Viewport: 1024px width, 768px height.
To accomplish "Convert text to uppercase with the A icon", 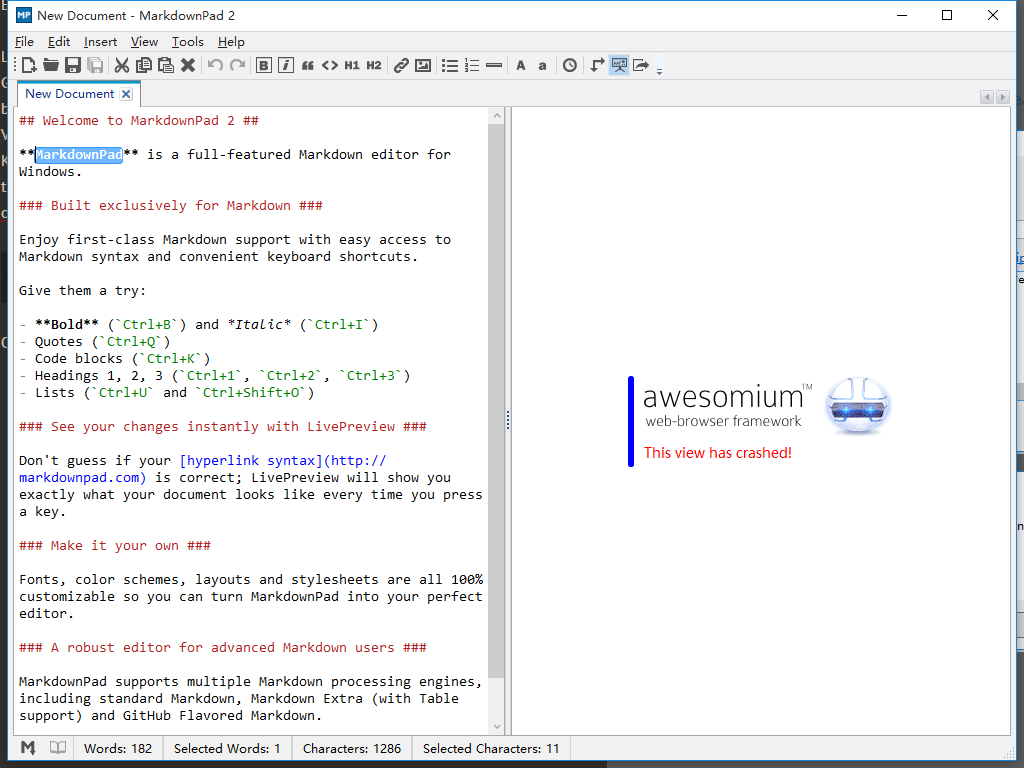I will pos(520,65).
